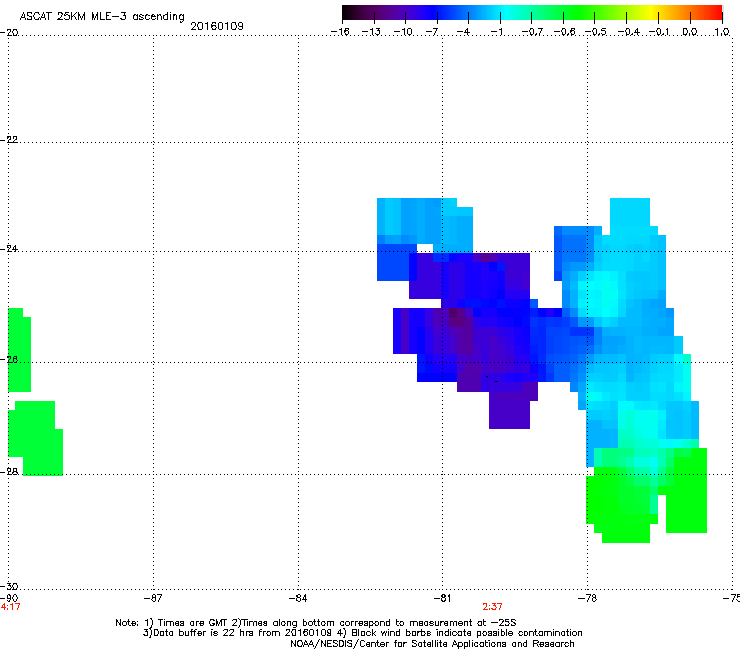Click the '-0.5' label on the color scale
Image resolution: width=740 pixels, height=650 pixels.
pyautogui.click(x=596, y=32)
